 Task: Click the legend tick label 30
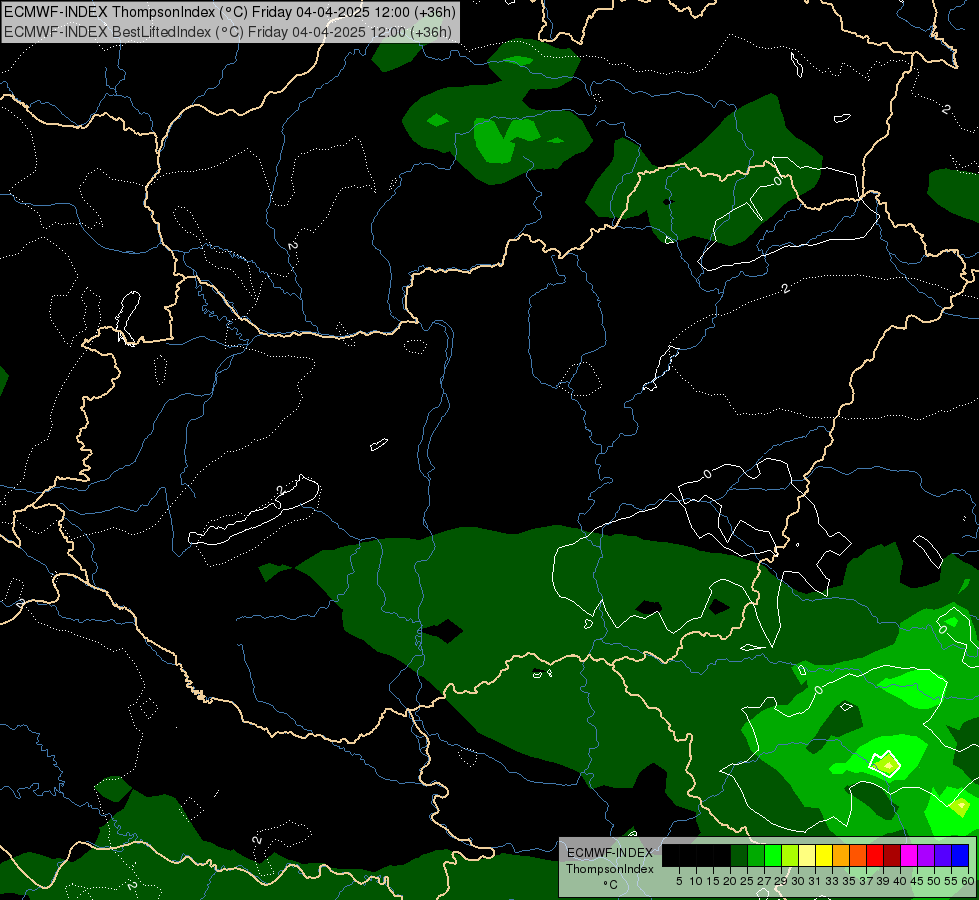(x=797, y=881)
